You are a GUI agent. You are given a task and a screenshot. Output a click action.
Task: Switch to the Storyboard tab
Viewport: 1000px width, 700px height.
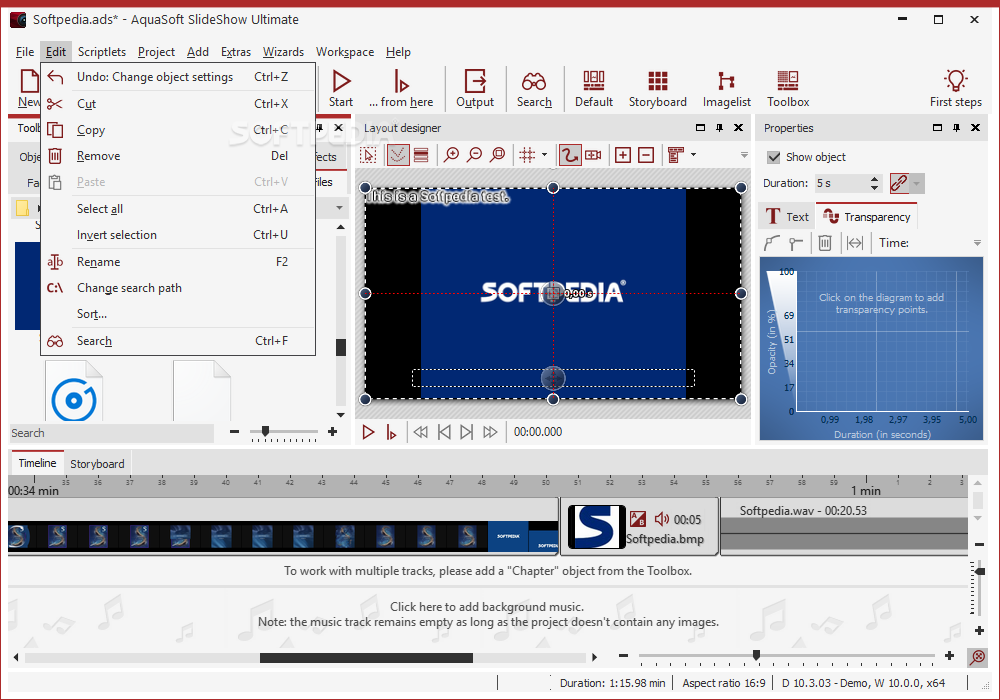coord(97,463)
